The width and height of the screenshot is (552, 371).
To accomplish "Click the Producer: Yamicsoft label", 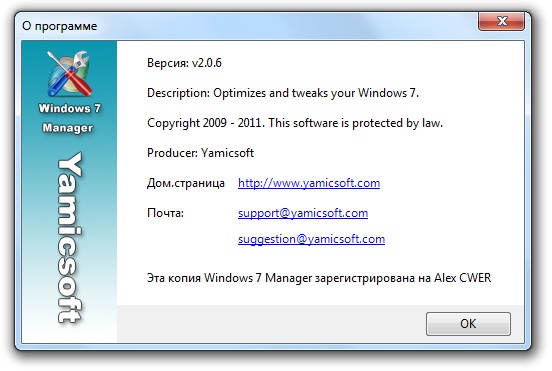I will click(x=200, y=153).
